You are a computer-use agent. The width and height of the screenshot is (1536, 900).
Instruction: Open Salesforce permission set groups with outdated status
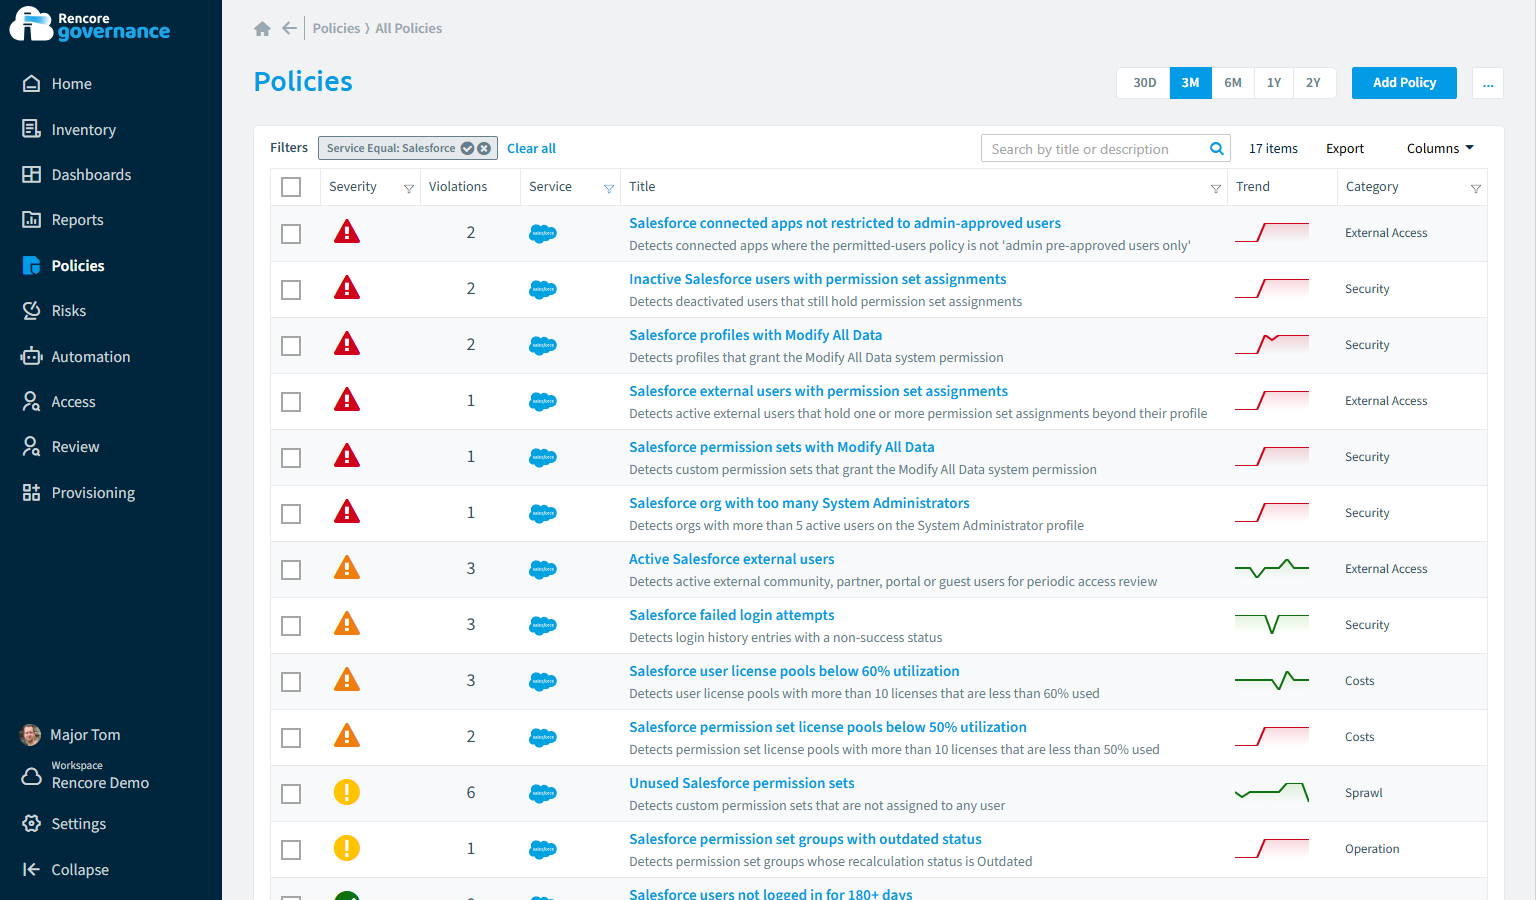(805, 839)
